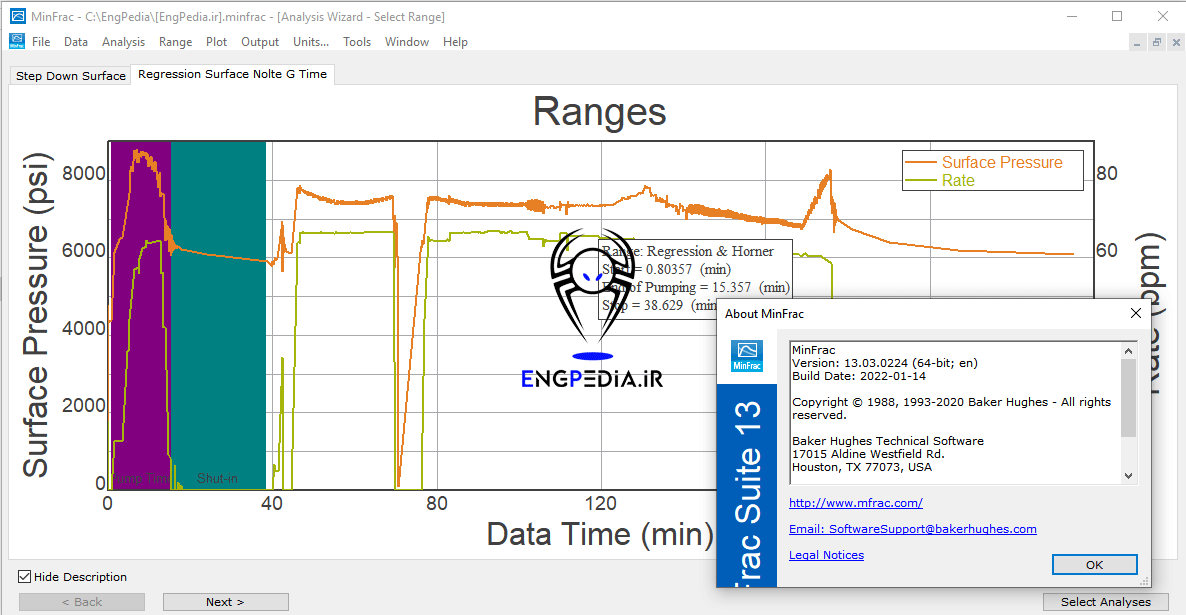
Task: Click the Version: 13.03.0224 text line
Action: (884, 363)
